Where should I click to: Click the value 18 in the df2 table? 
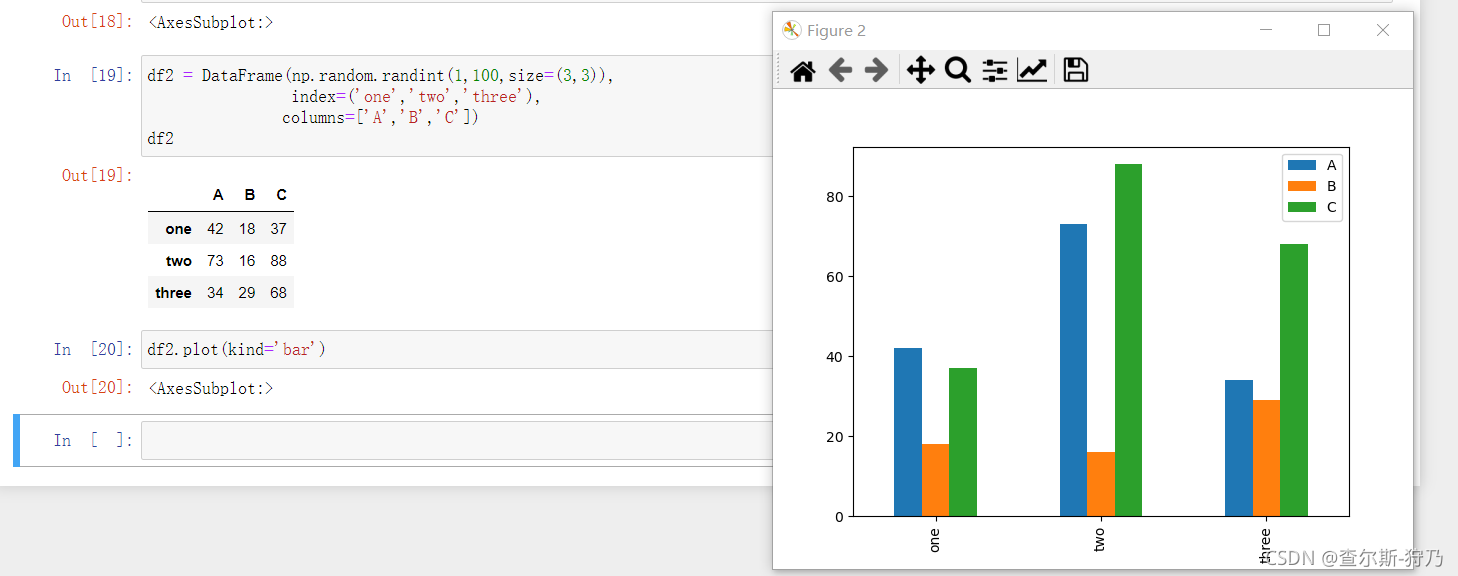(x=247, y=229)
